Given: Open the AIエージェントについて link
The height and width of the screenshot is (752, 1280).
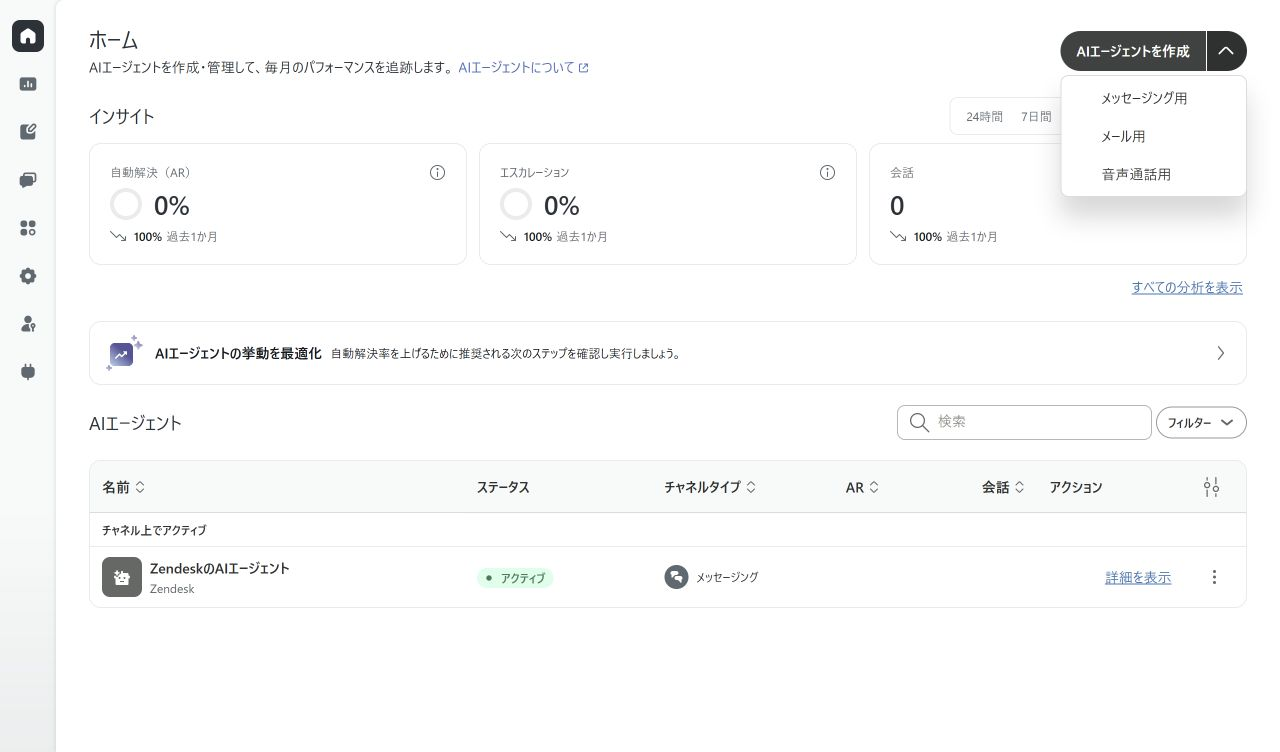Looking at the screenshot, I should (523, 68).
